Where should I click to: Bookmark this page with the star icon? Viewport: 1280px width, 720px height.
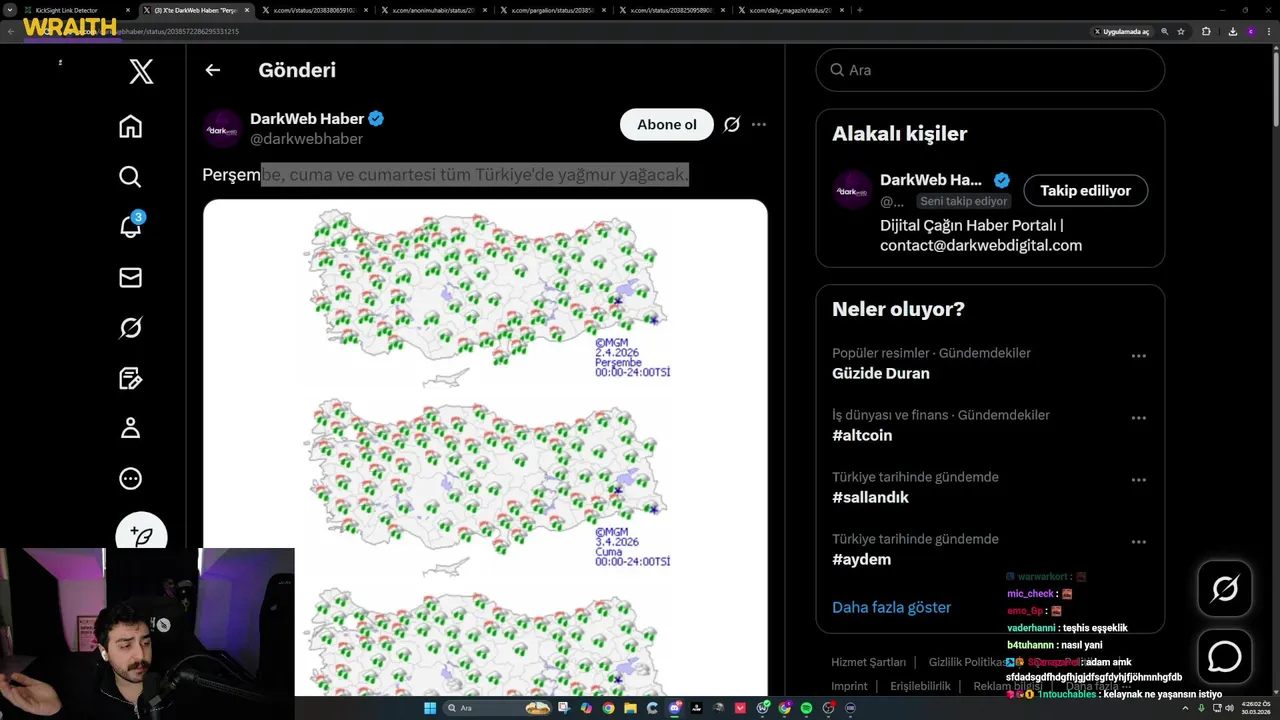point(1181,32)
